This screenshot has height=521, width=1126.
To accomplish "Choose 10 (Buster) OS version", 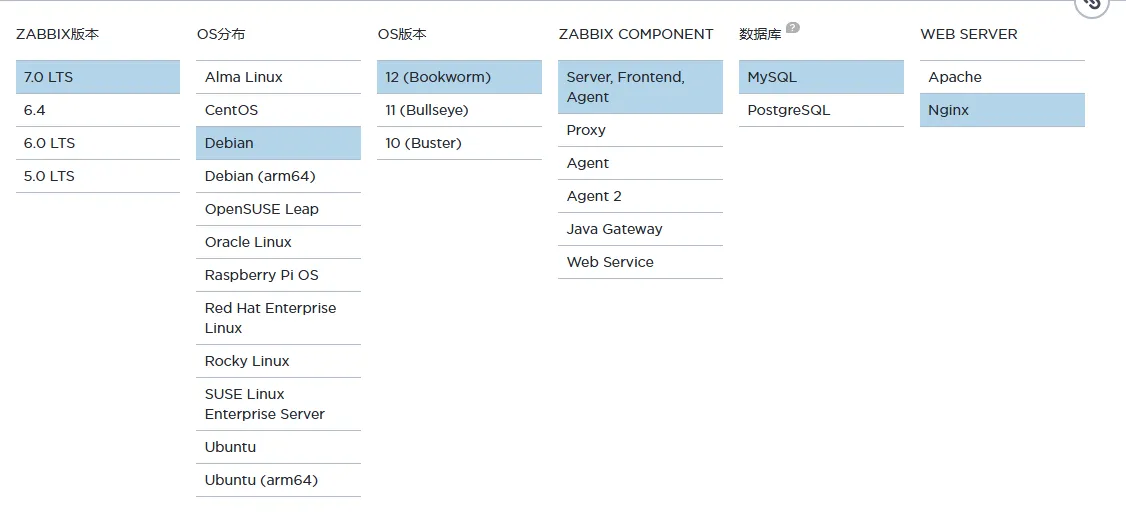I will [459, 143].
